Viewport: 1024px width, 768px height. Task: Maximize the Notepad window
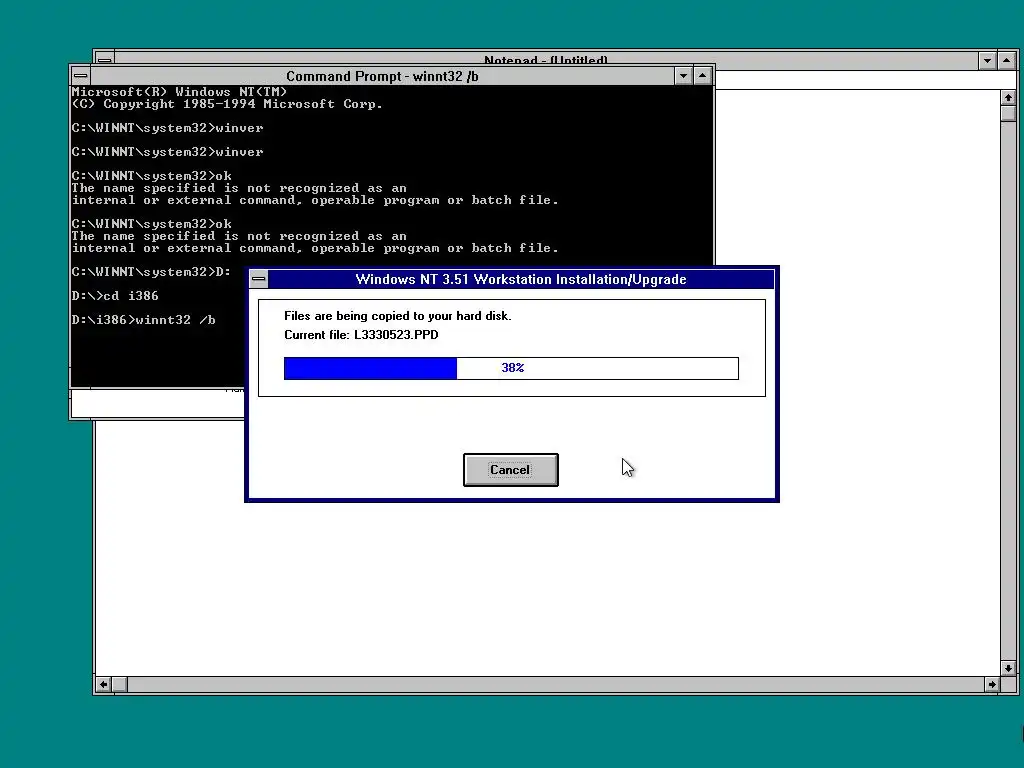pyautogui.click(x=1006, y=60)
